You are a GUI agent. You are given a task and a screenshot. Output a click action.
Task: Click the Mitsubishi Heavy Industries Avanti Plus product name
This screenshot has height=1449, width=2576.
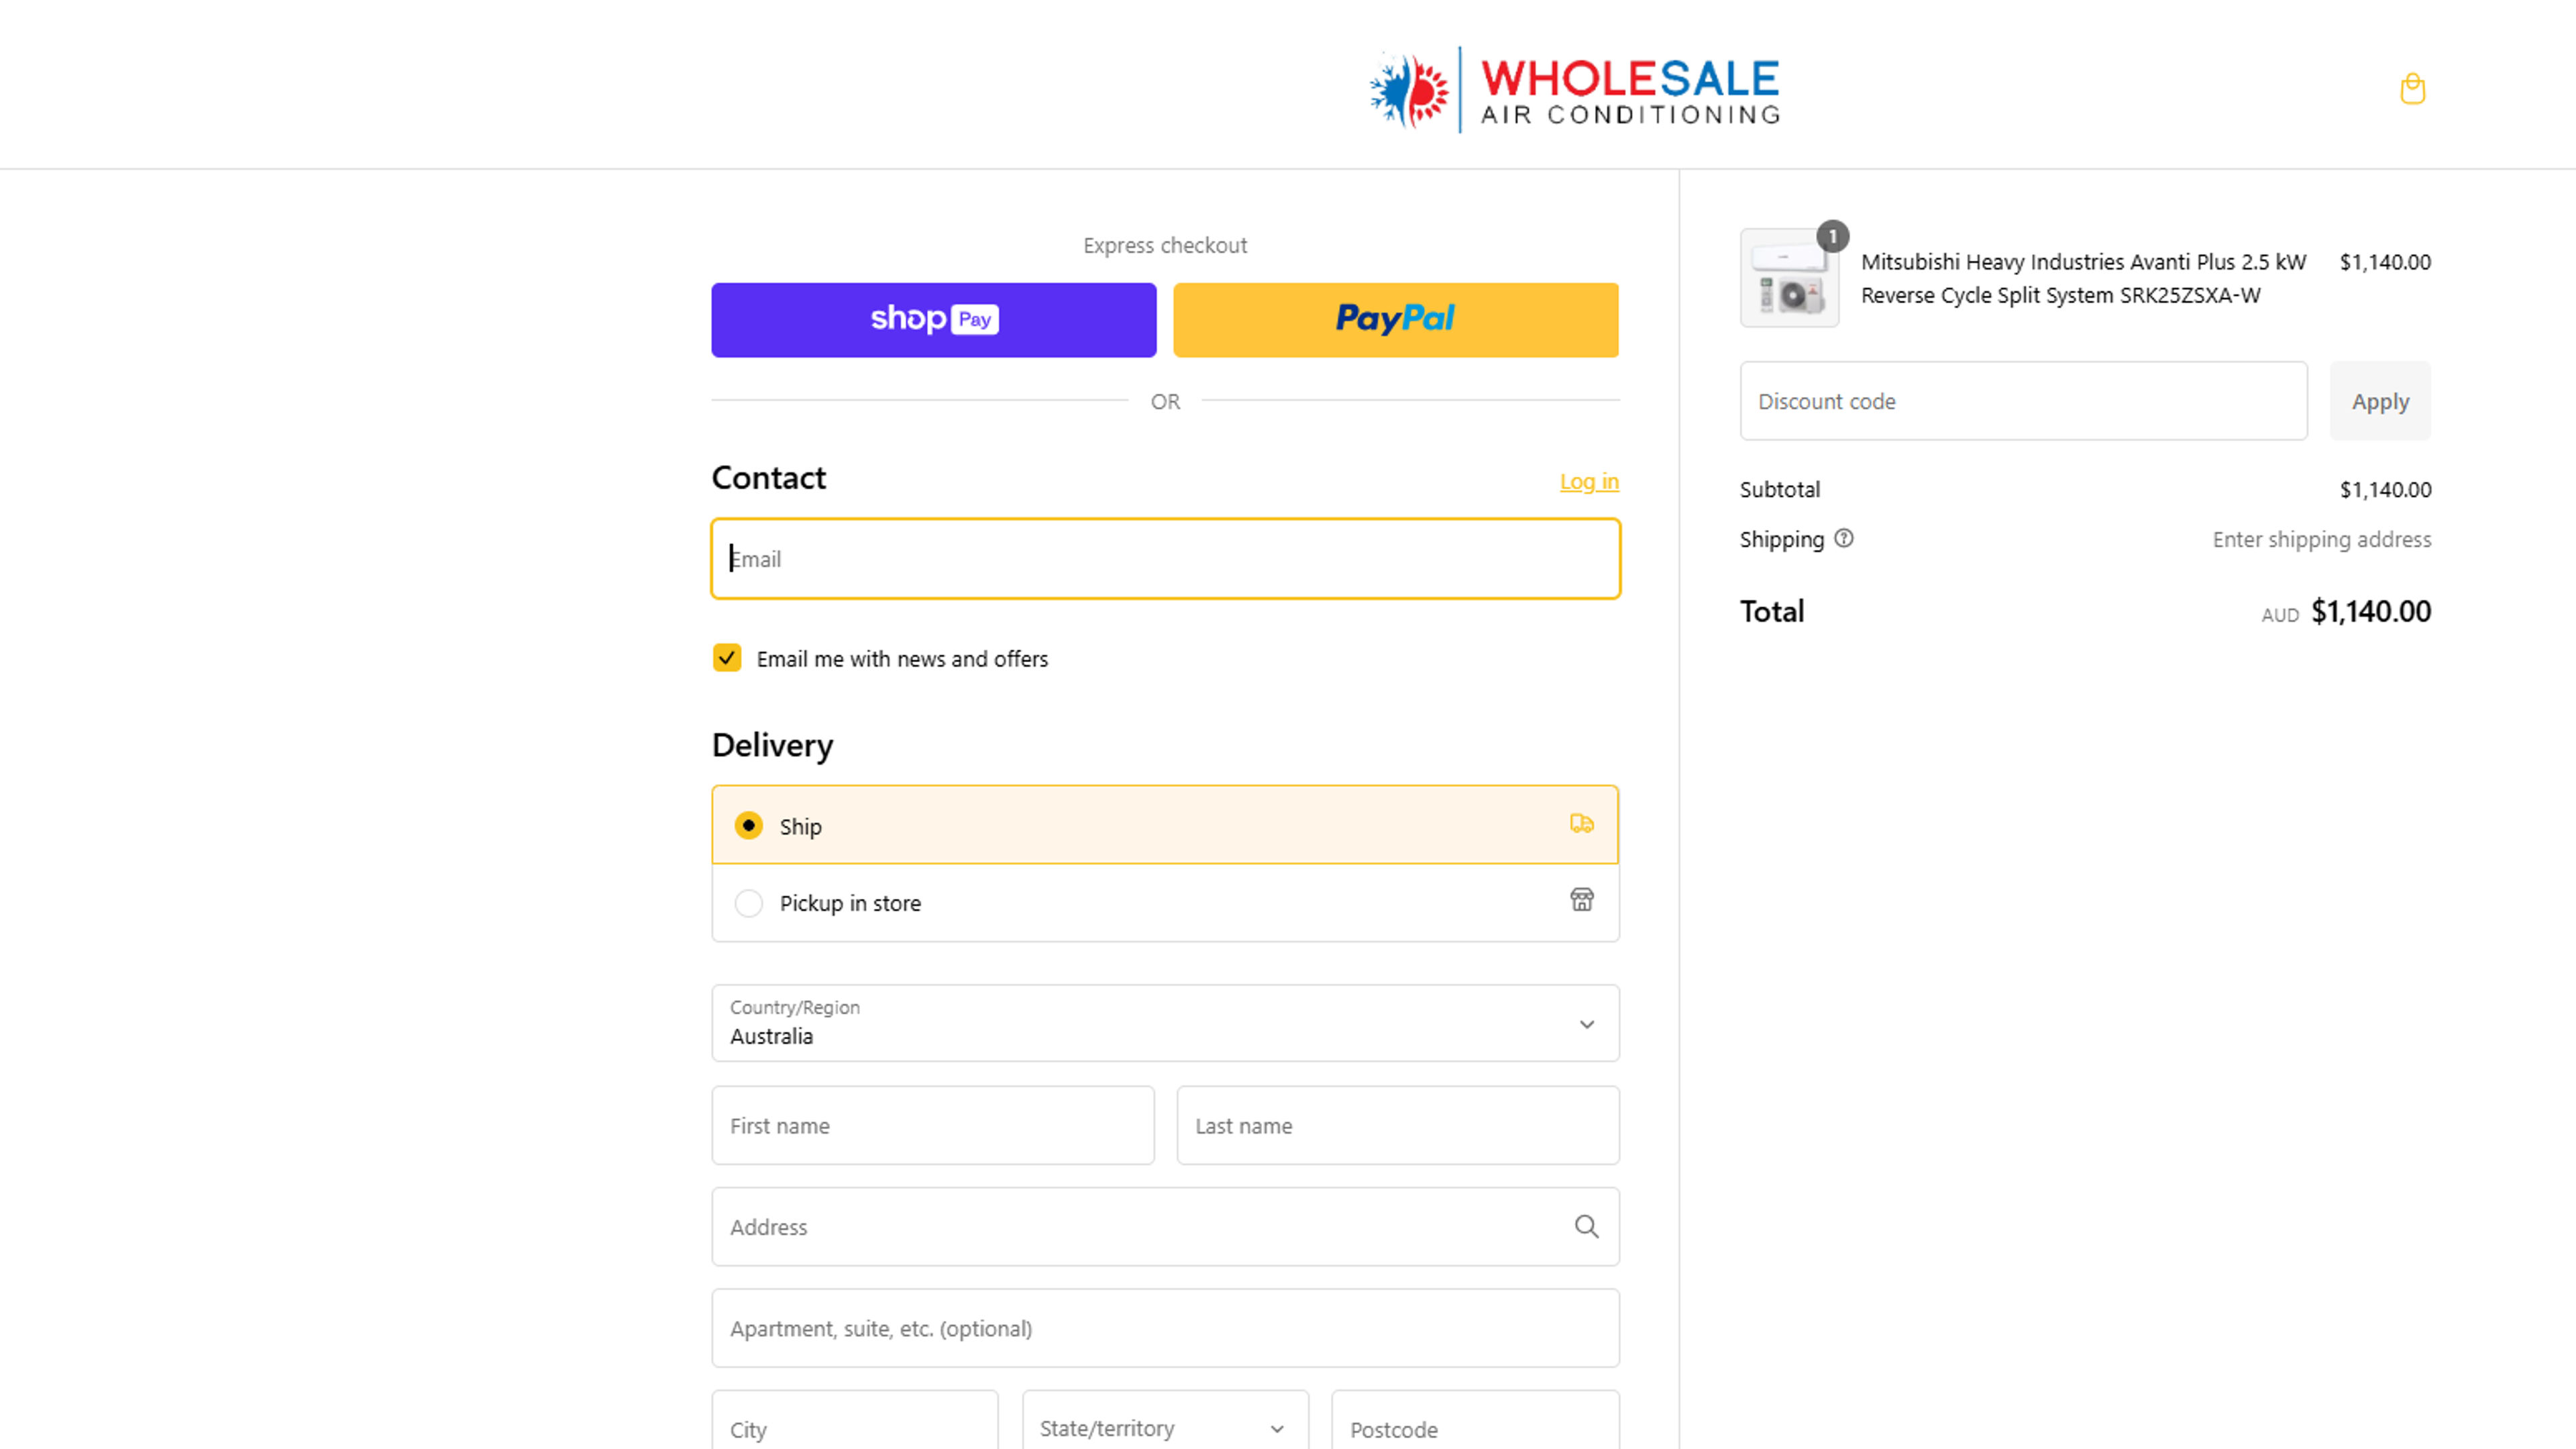[x=2083, y=278]
